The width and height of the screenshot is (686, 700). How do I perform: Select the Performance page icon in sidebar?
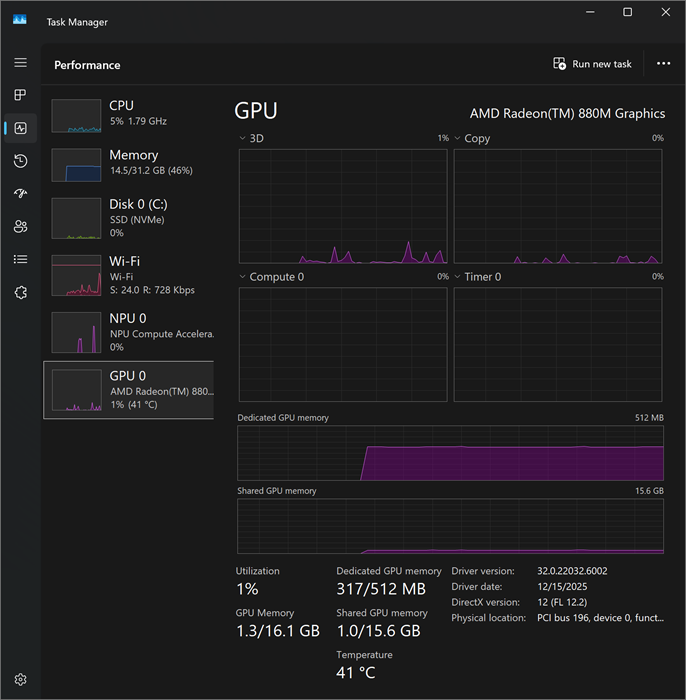tap(21, 128)
